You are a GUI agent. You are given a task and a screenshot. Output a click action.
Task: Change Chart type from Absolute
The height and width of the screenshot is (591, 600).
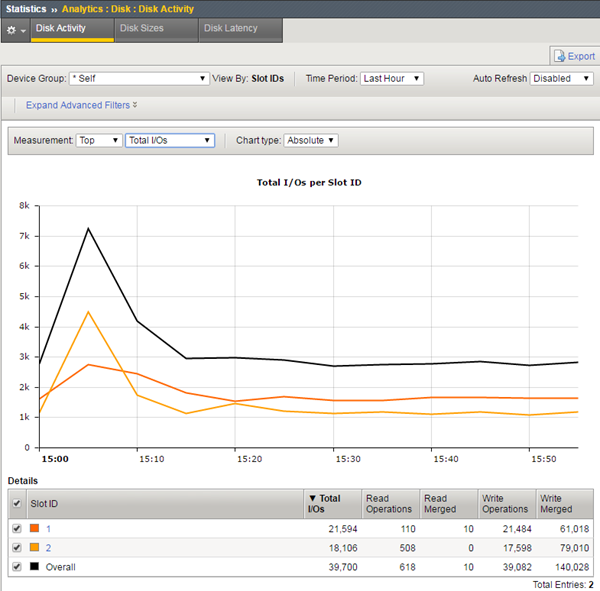click(311, 141)
